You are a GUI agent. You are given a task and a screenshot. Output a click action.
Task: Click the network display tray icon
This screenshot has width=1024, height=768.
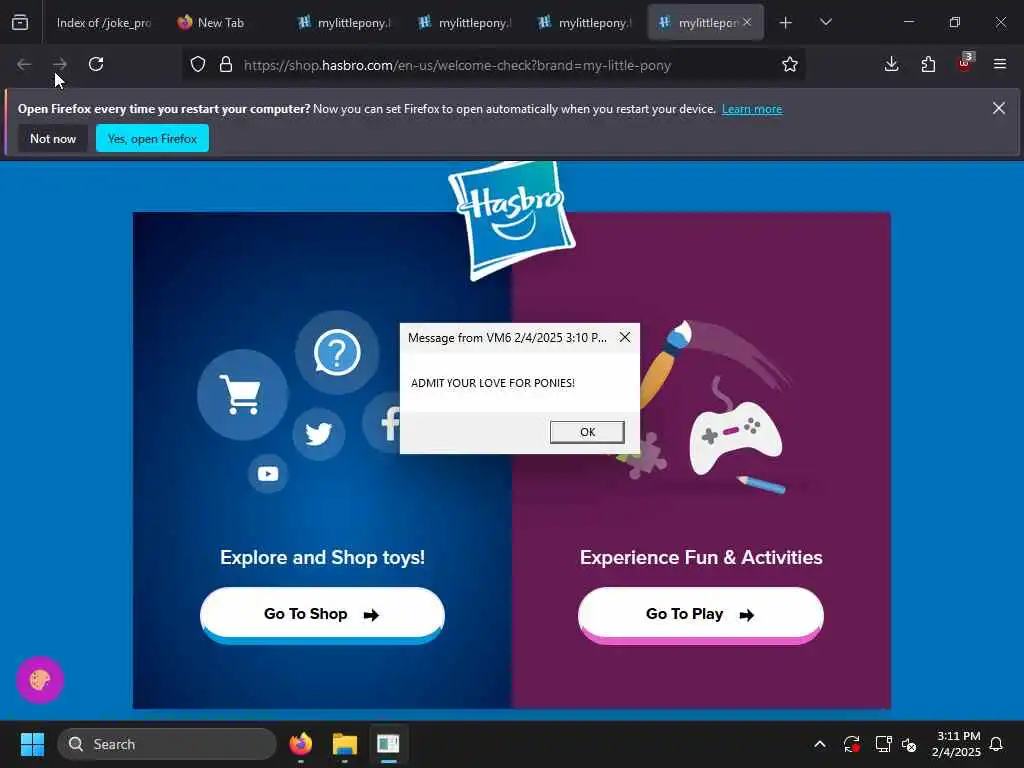(x=883, y=744)
